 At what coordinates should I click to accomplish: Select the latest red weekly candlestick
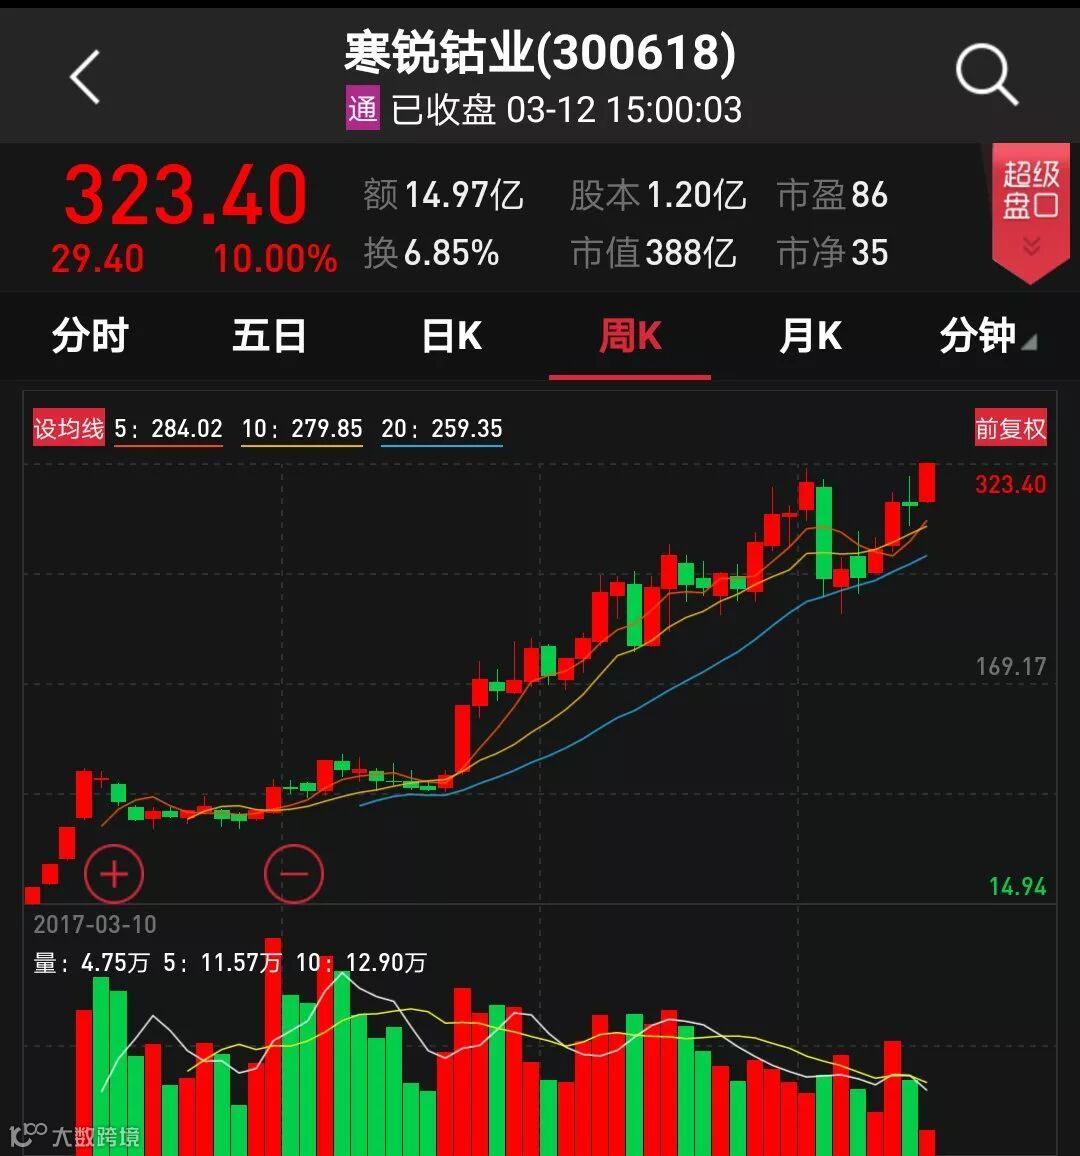point(927,482)
